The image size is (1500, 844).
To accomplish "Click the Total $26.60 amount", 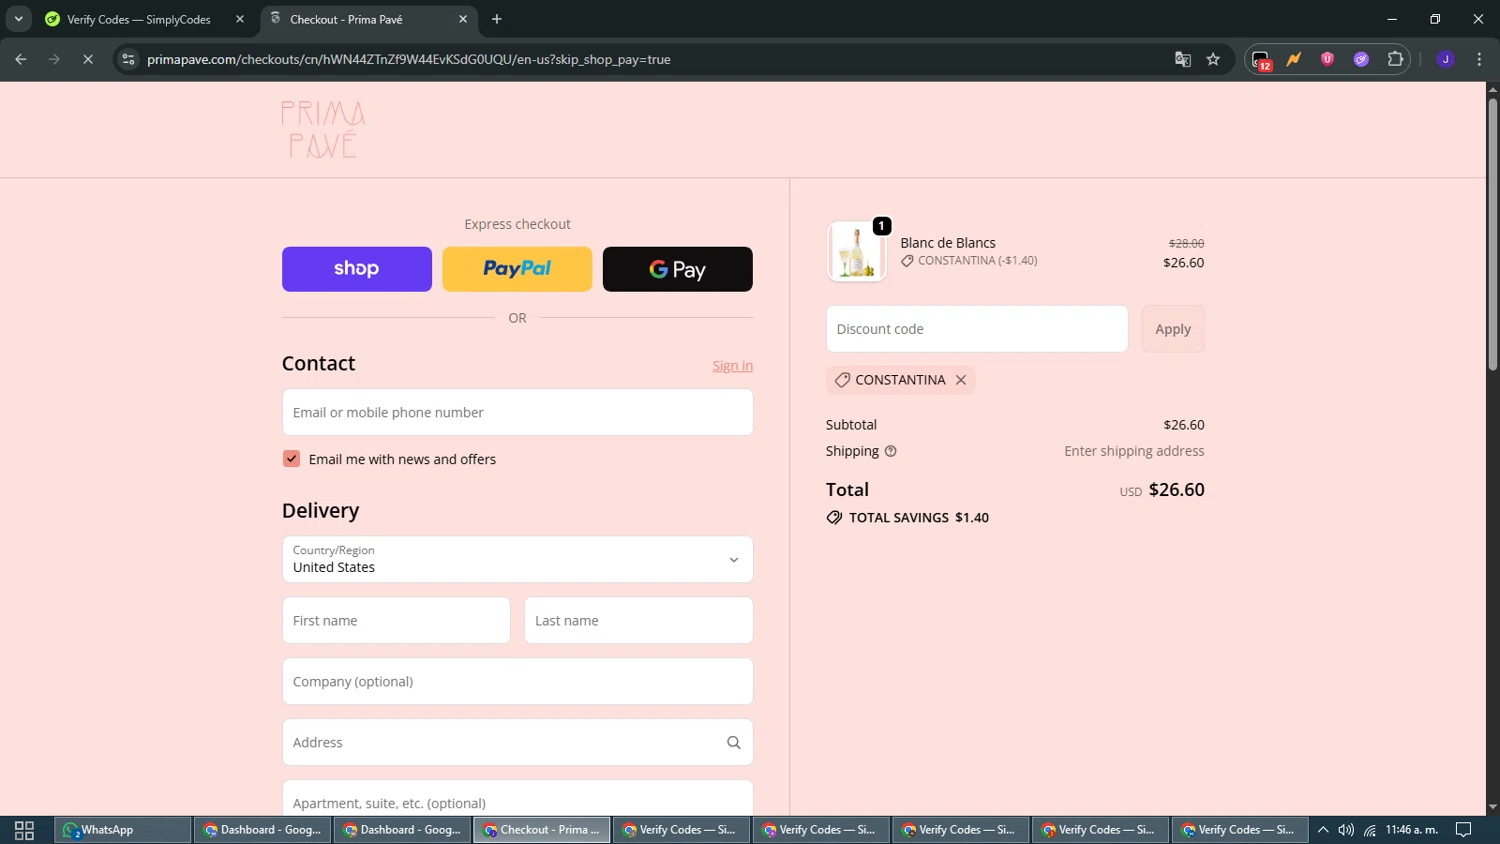I will point(1176,490).
